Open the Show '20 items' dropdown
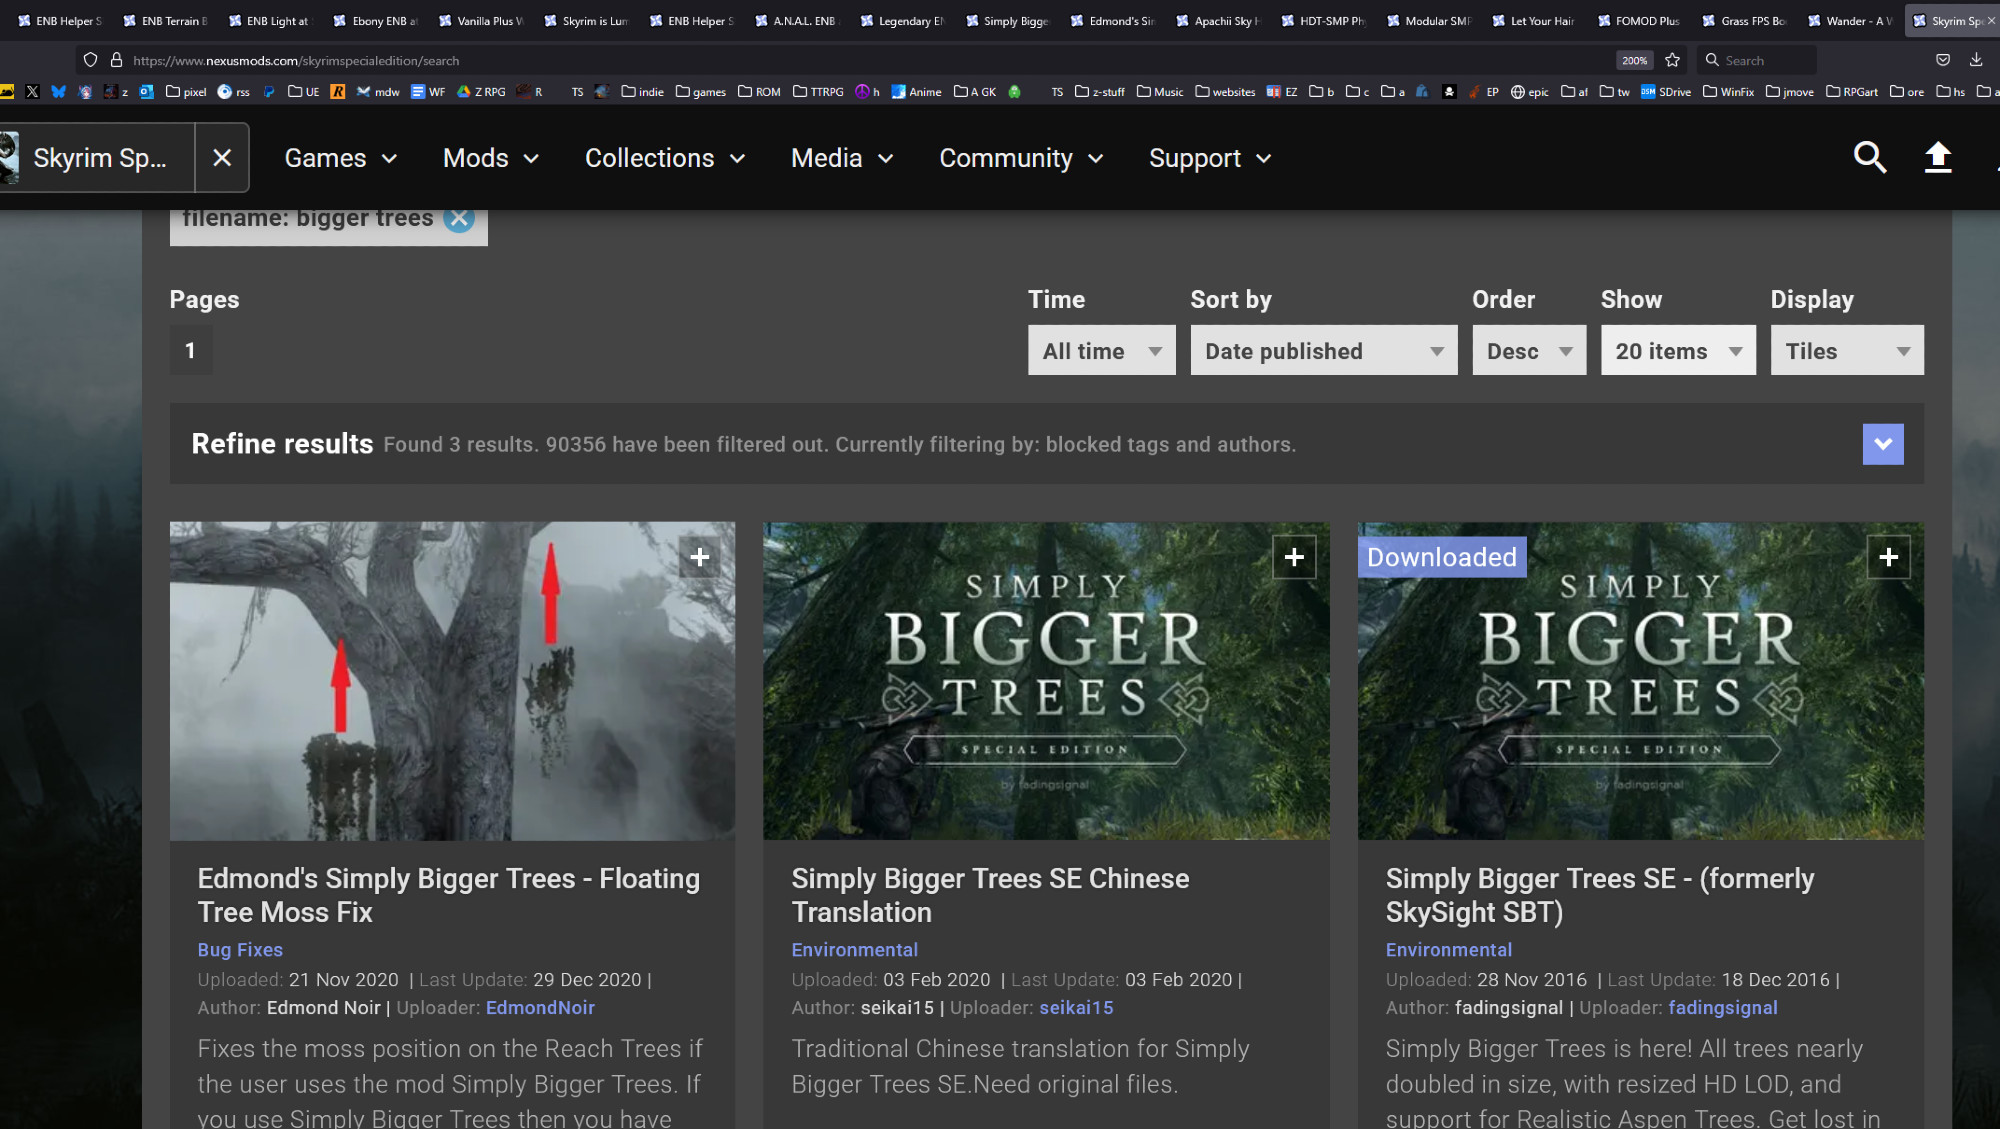The height and width of the screenshot is (1129, 2000). click(1678, 350)
